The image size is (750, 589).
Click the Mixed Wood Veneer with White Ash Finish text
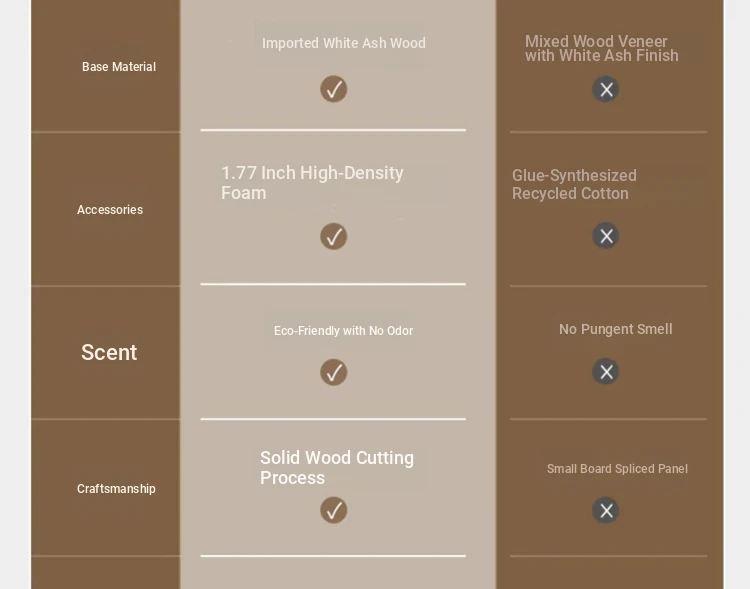pyautogui.click(x=602, y=48)
